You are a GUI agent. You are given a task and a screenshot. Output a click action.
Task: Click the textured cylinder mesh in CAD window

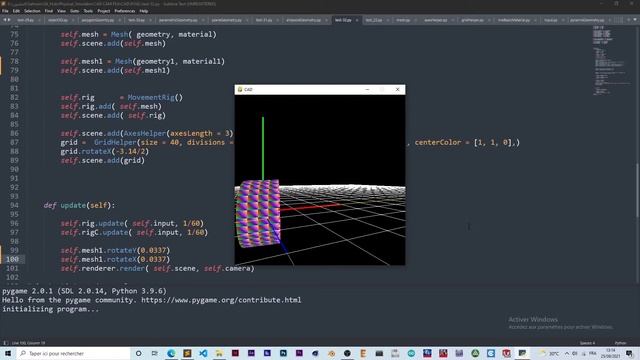coord(258,213)
